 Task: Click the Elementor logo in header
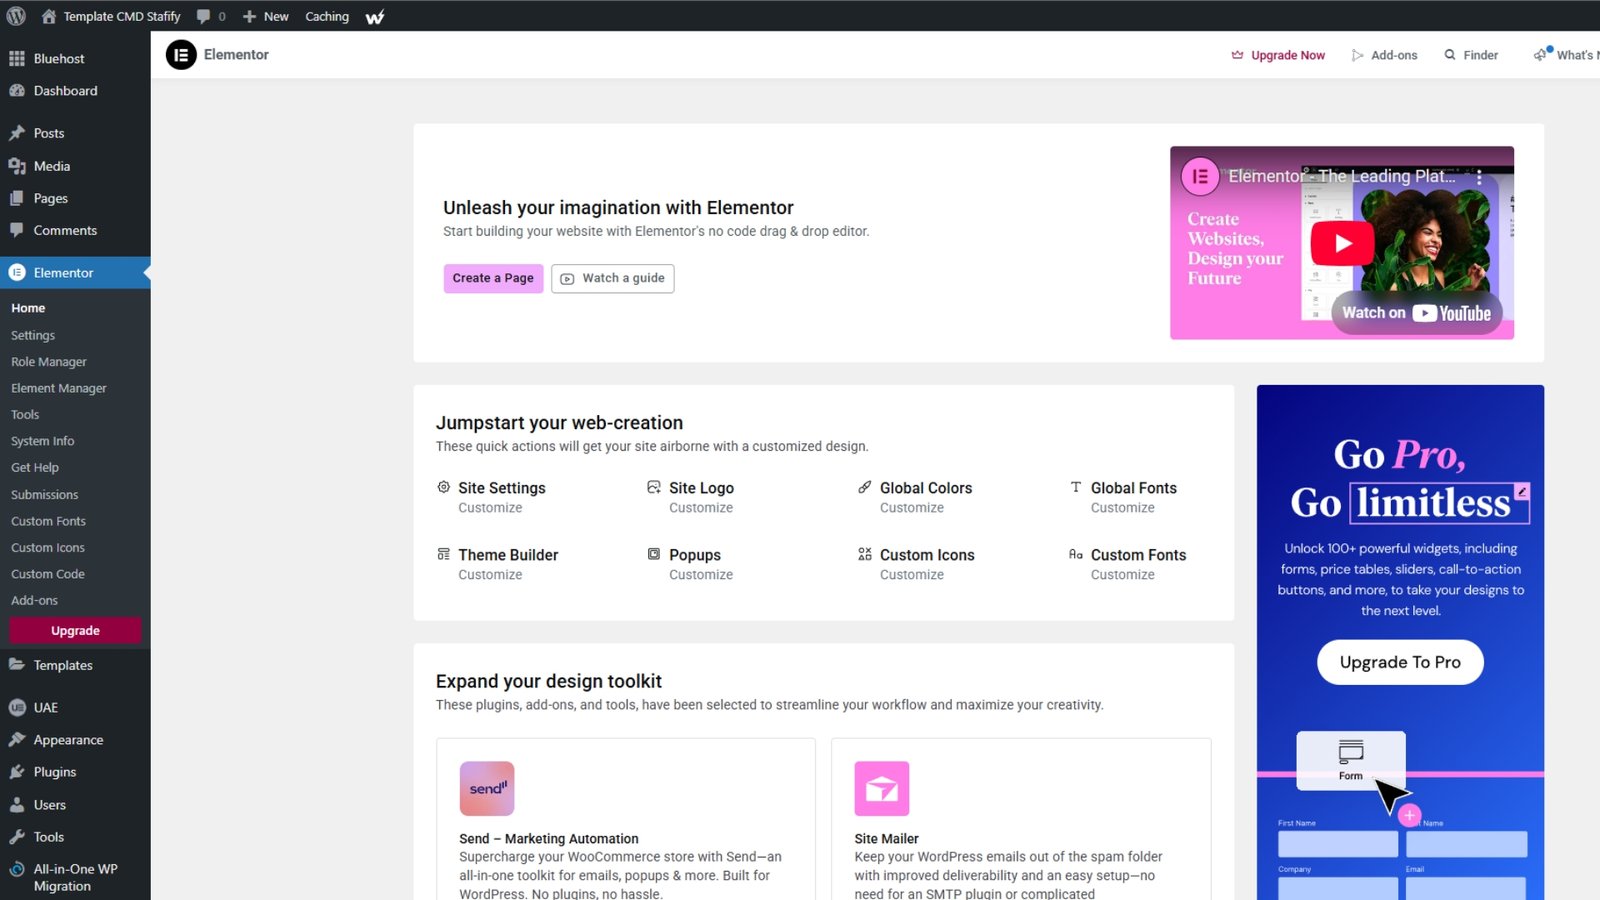click(181, 55)
